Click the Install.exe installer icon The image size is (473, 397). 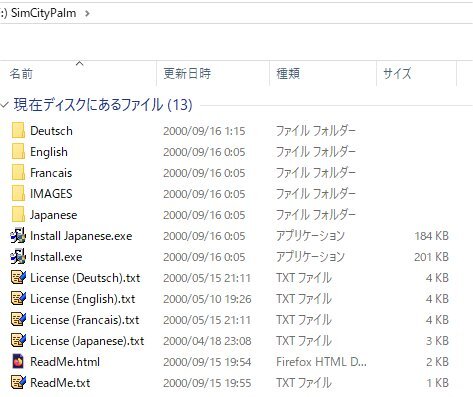tap(18, 257)
